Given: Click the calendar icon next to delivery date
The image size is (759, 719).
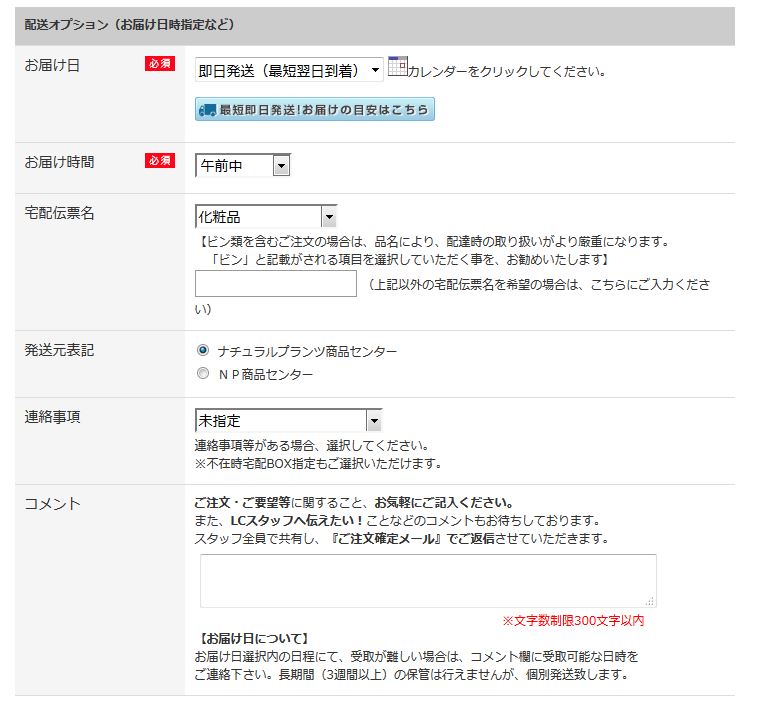Looking at the screenshot, I should coord(397,66).
